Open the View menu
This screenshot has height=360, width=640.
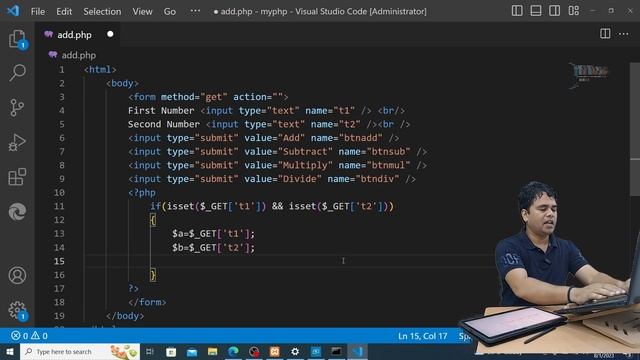(x=142, y=11)
